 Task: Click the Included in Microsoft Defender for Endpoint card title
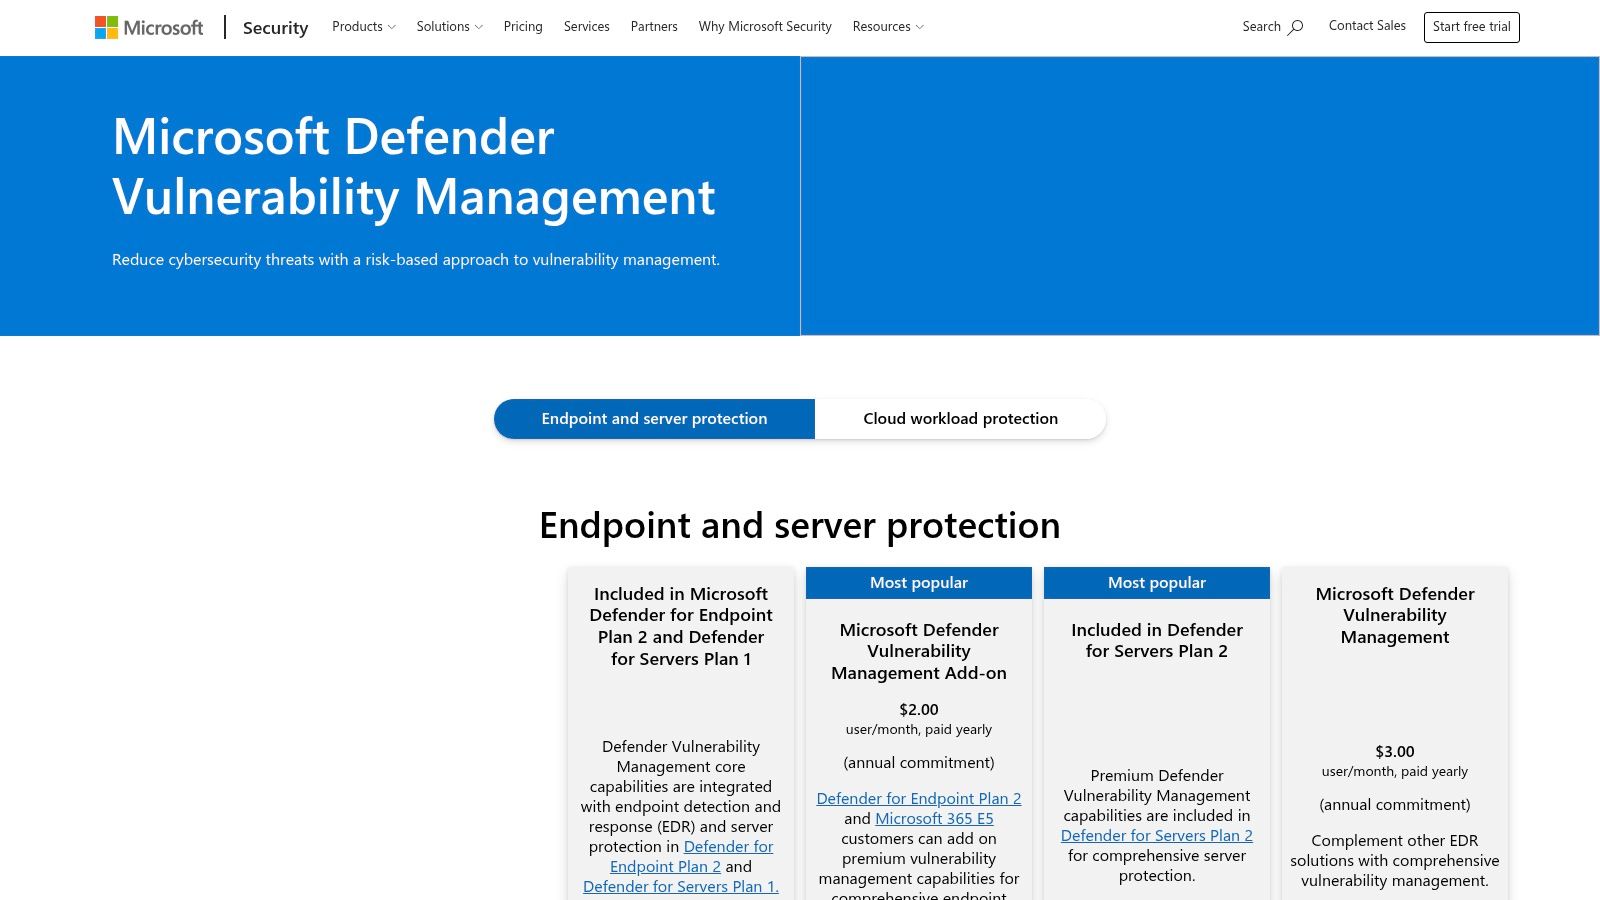coord(681,626)
